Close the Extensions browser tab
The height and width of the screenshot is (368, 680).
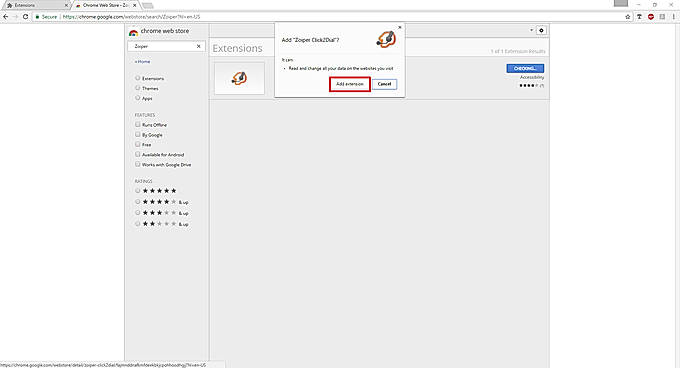66,5
